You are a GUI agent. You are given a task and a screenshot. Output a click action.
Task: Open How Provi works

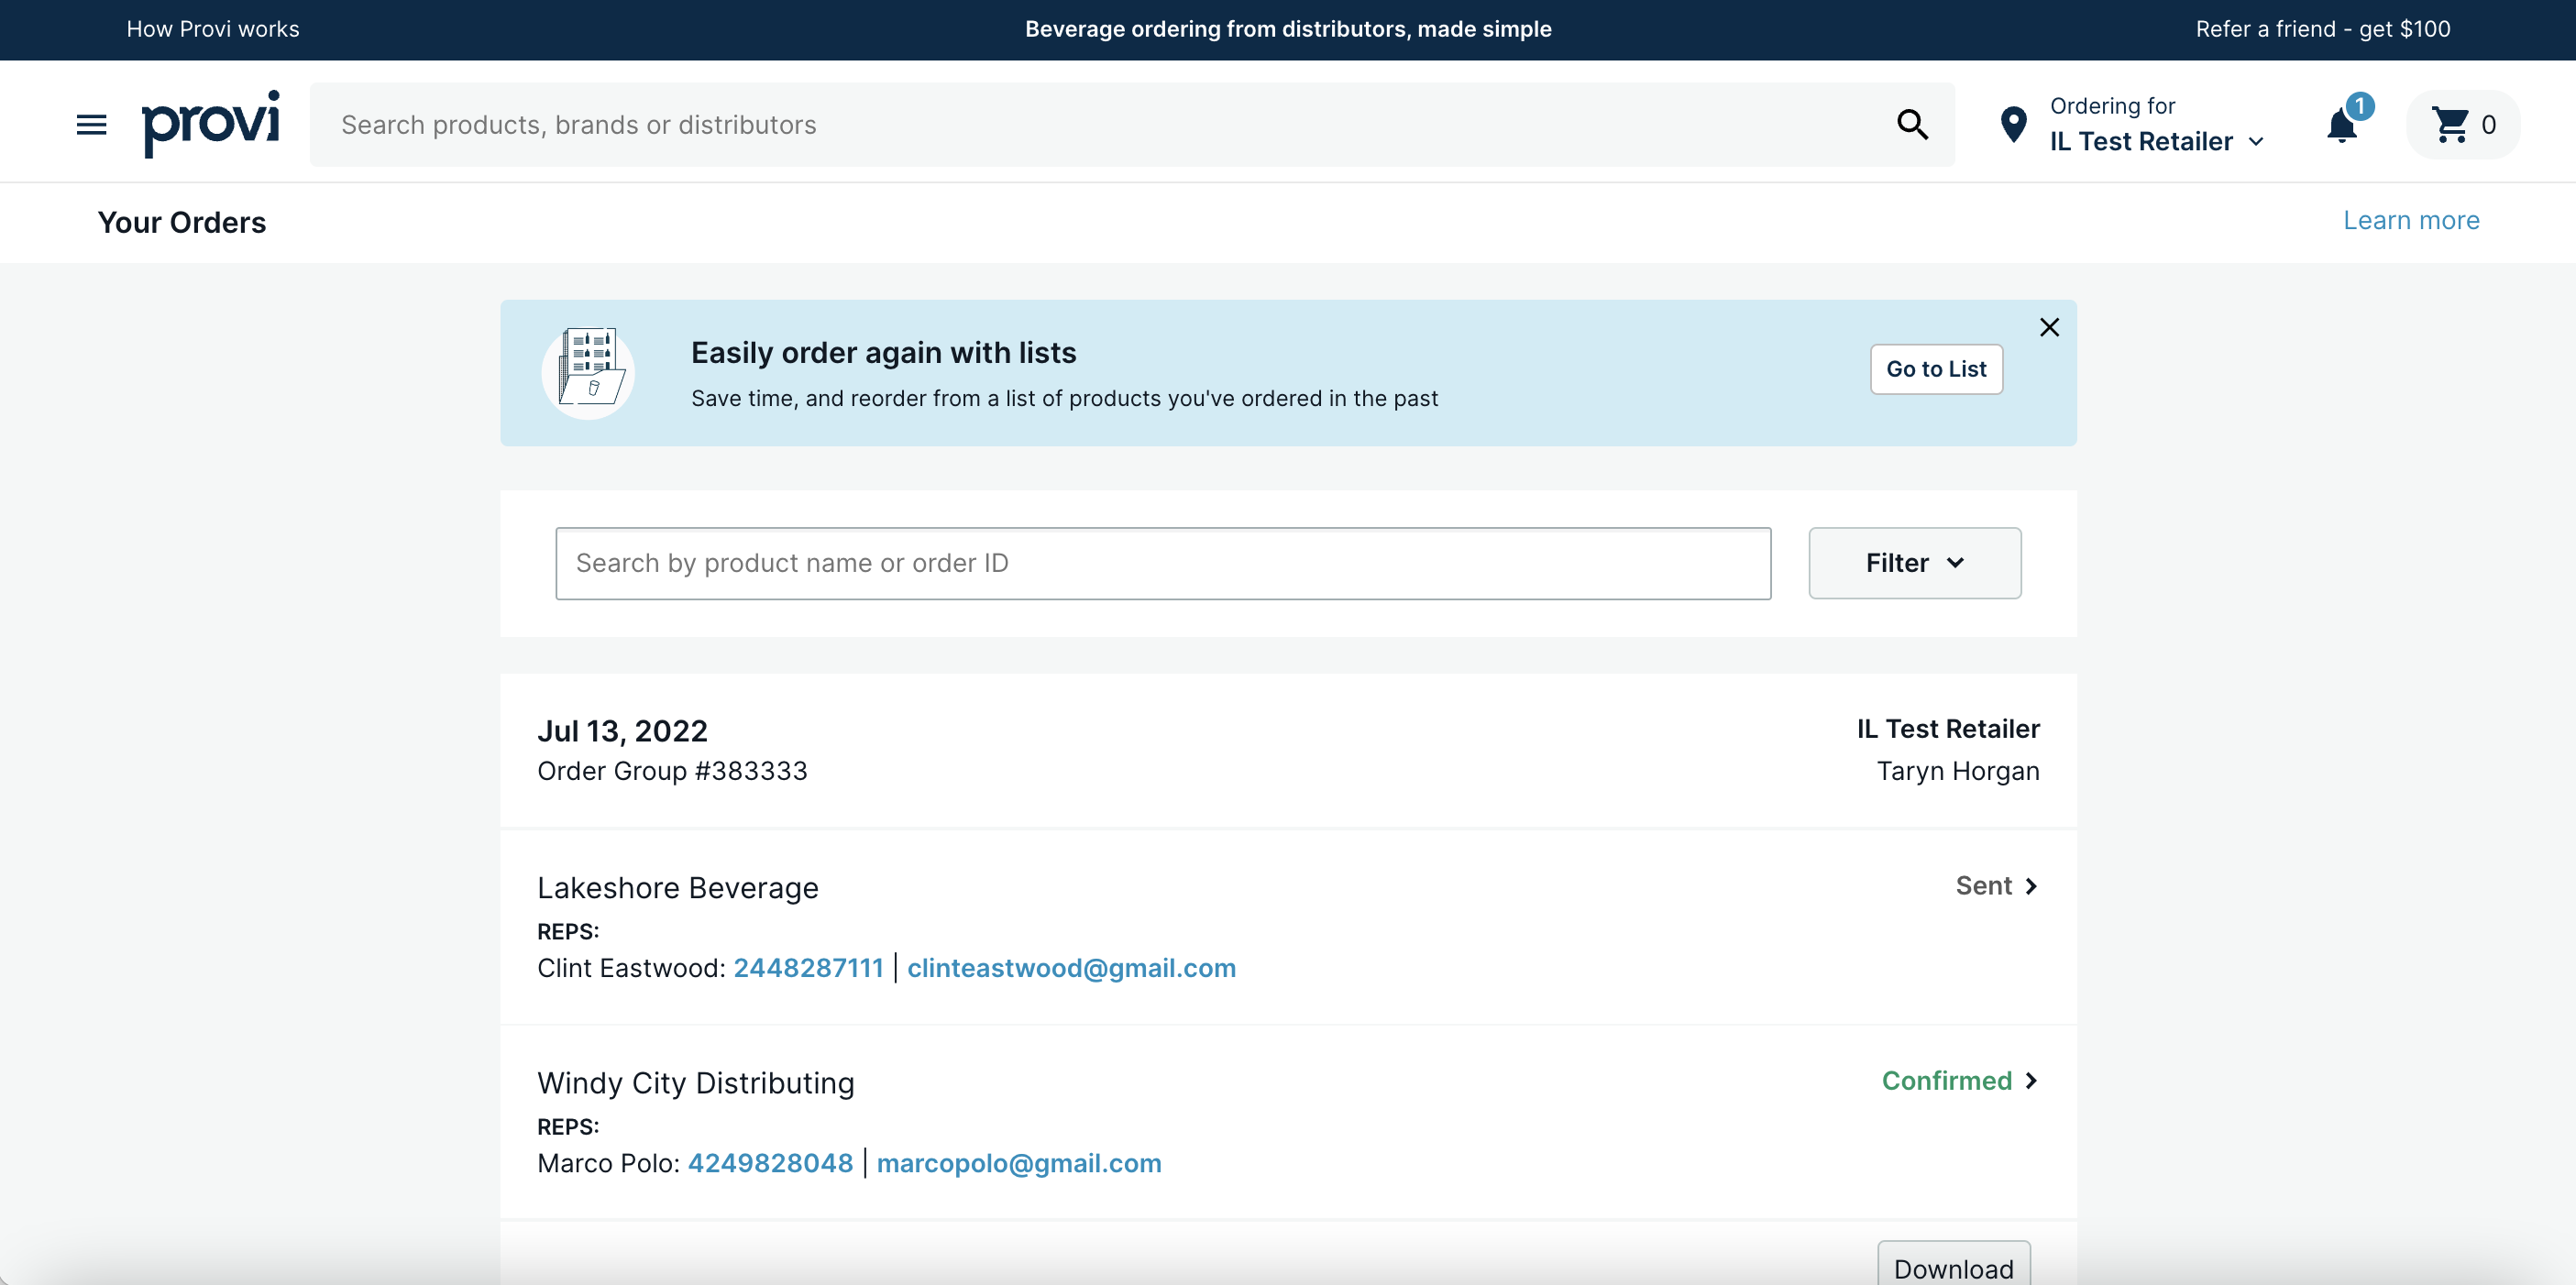[x=213, y=29]
